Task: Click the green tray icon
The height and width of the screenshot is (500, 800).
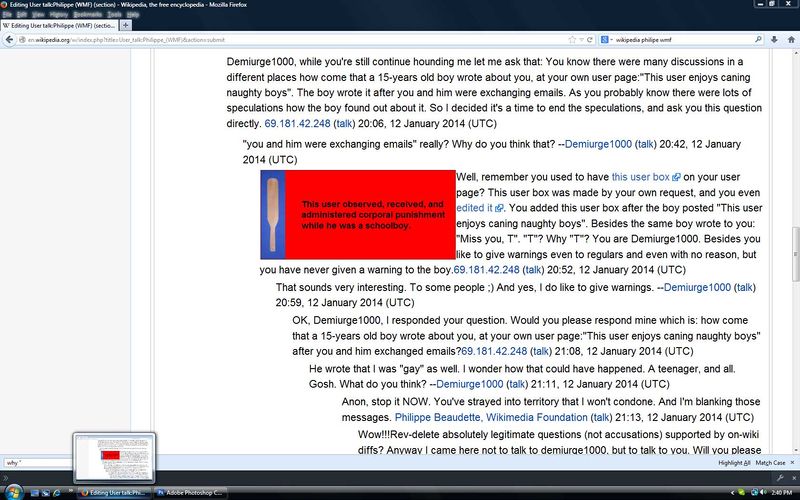Action: tap(740, 493)
